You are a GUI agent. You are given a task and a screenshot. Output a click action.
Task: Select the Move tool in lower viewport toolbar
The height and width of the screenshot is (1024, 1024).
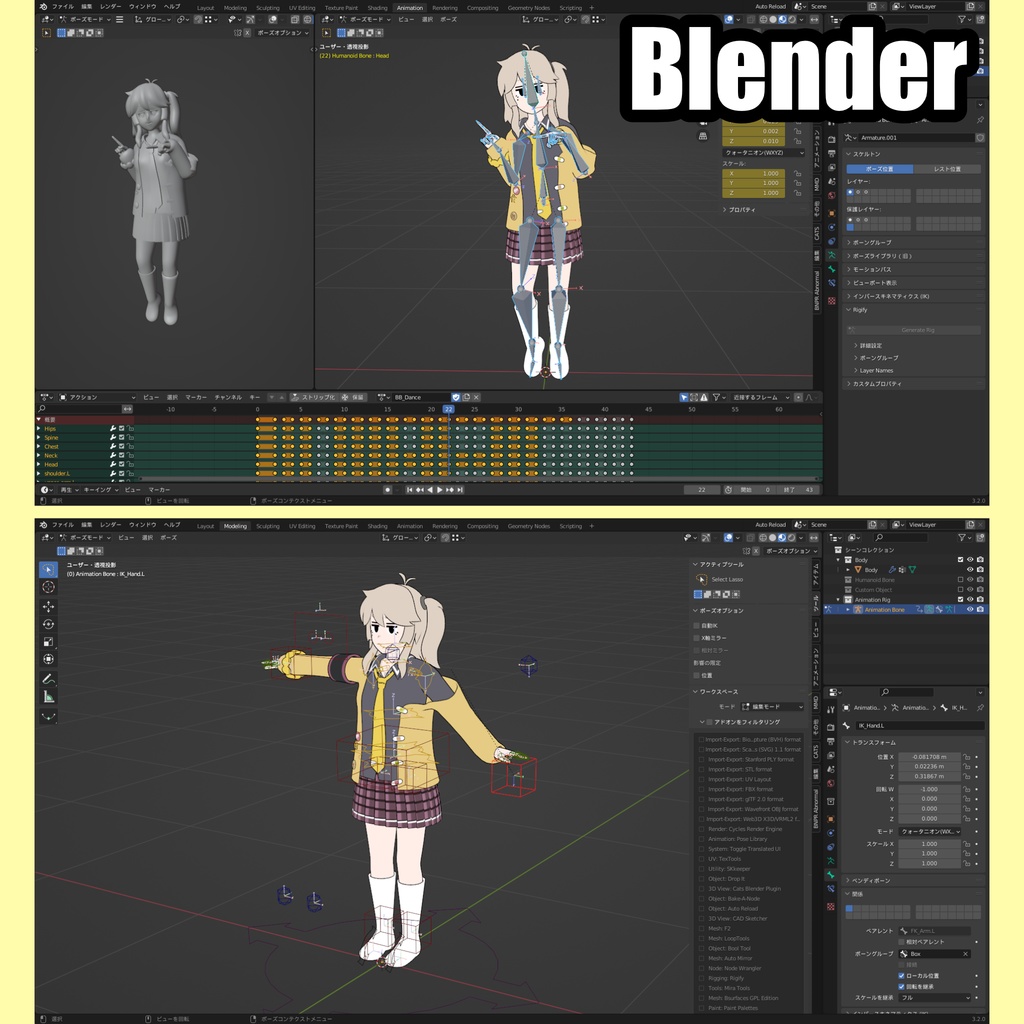pos(48,606)
